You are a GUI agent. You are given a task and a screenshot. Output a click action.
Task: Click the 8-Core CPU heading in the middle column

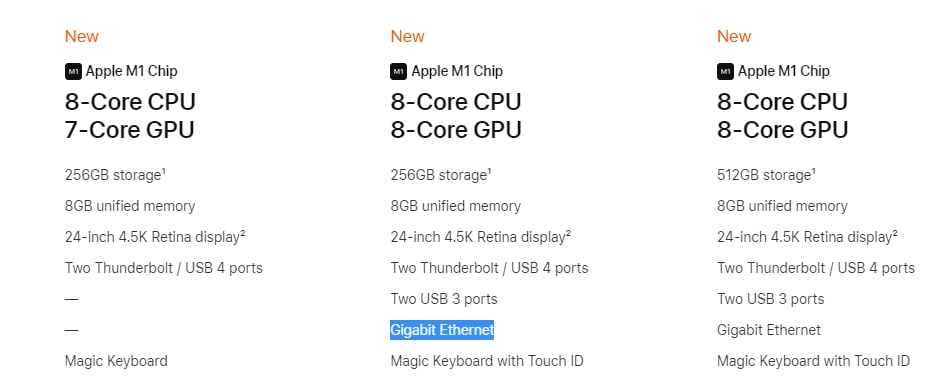456,102
